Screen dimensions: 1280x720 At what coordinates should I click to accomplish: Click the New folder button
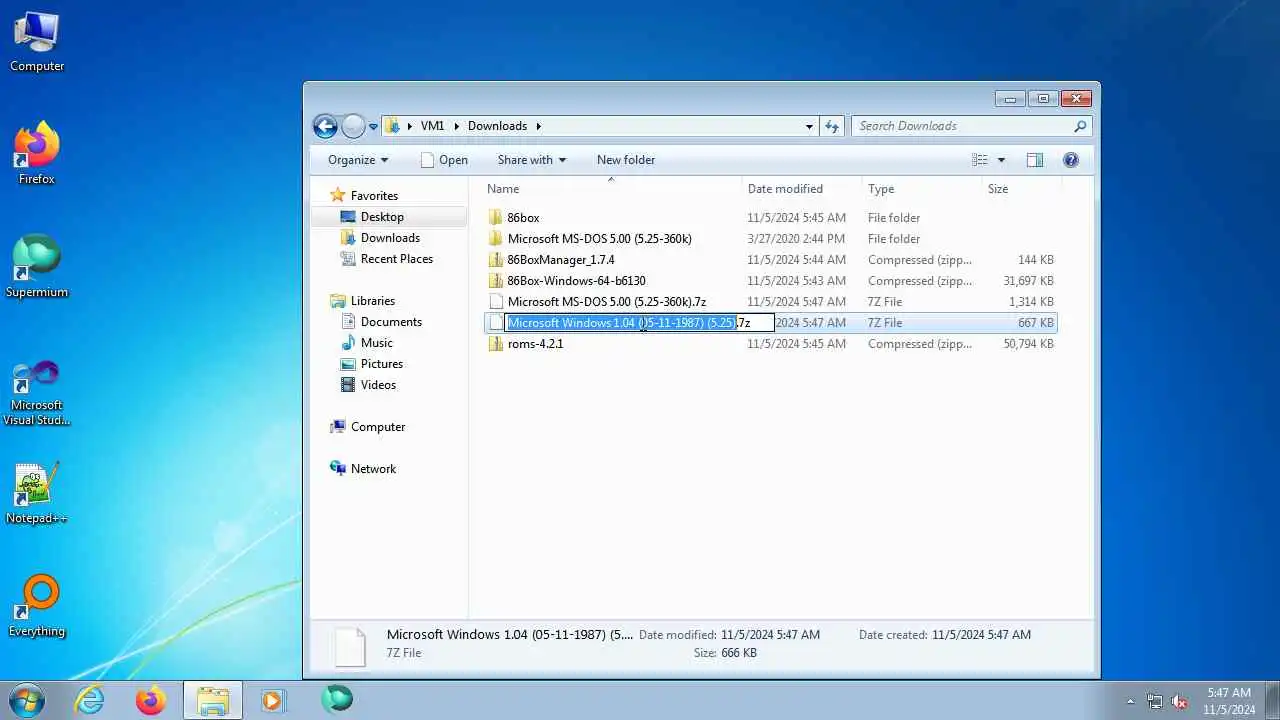pyautogui.click(x=626, y=160)
